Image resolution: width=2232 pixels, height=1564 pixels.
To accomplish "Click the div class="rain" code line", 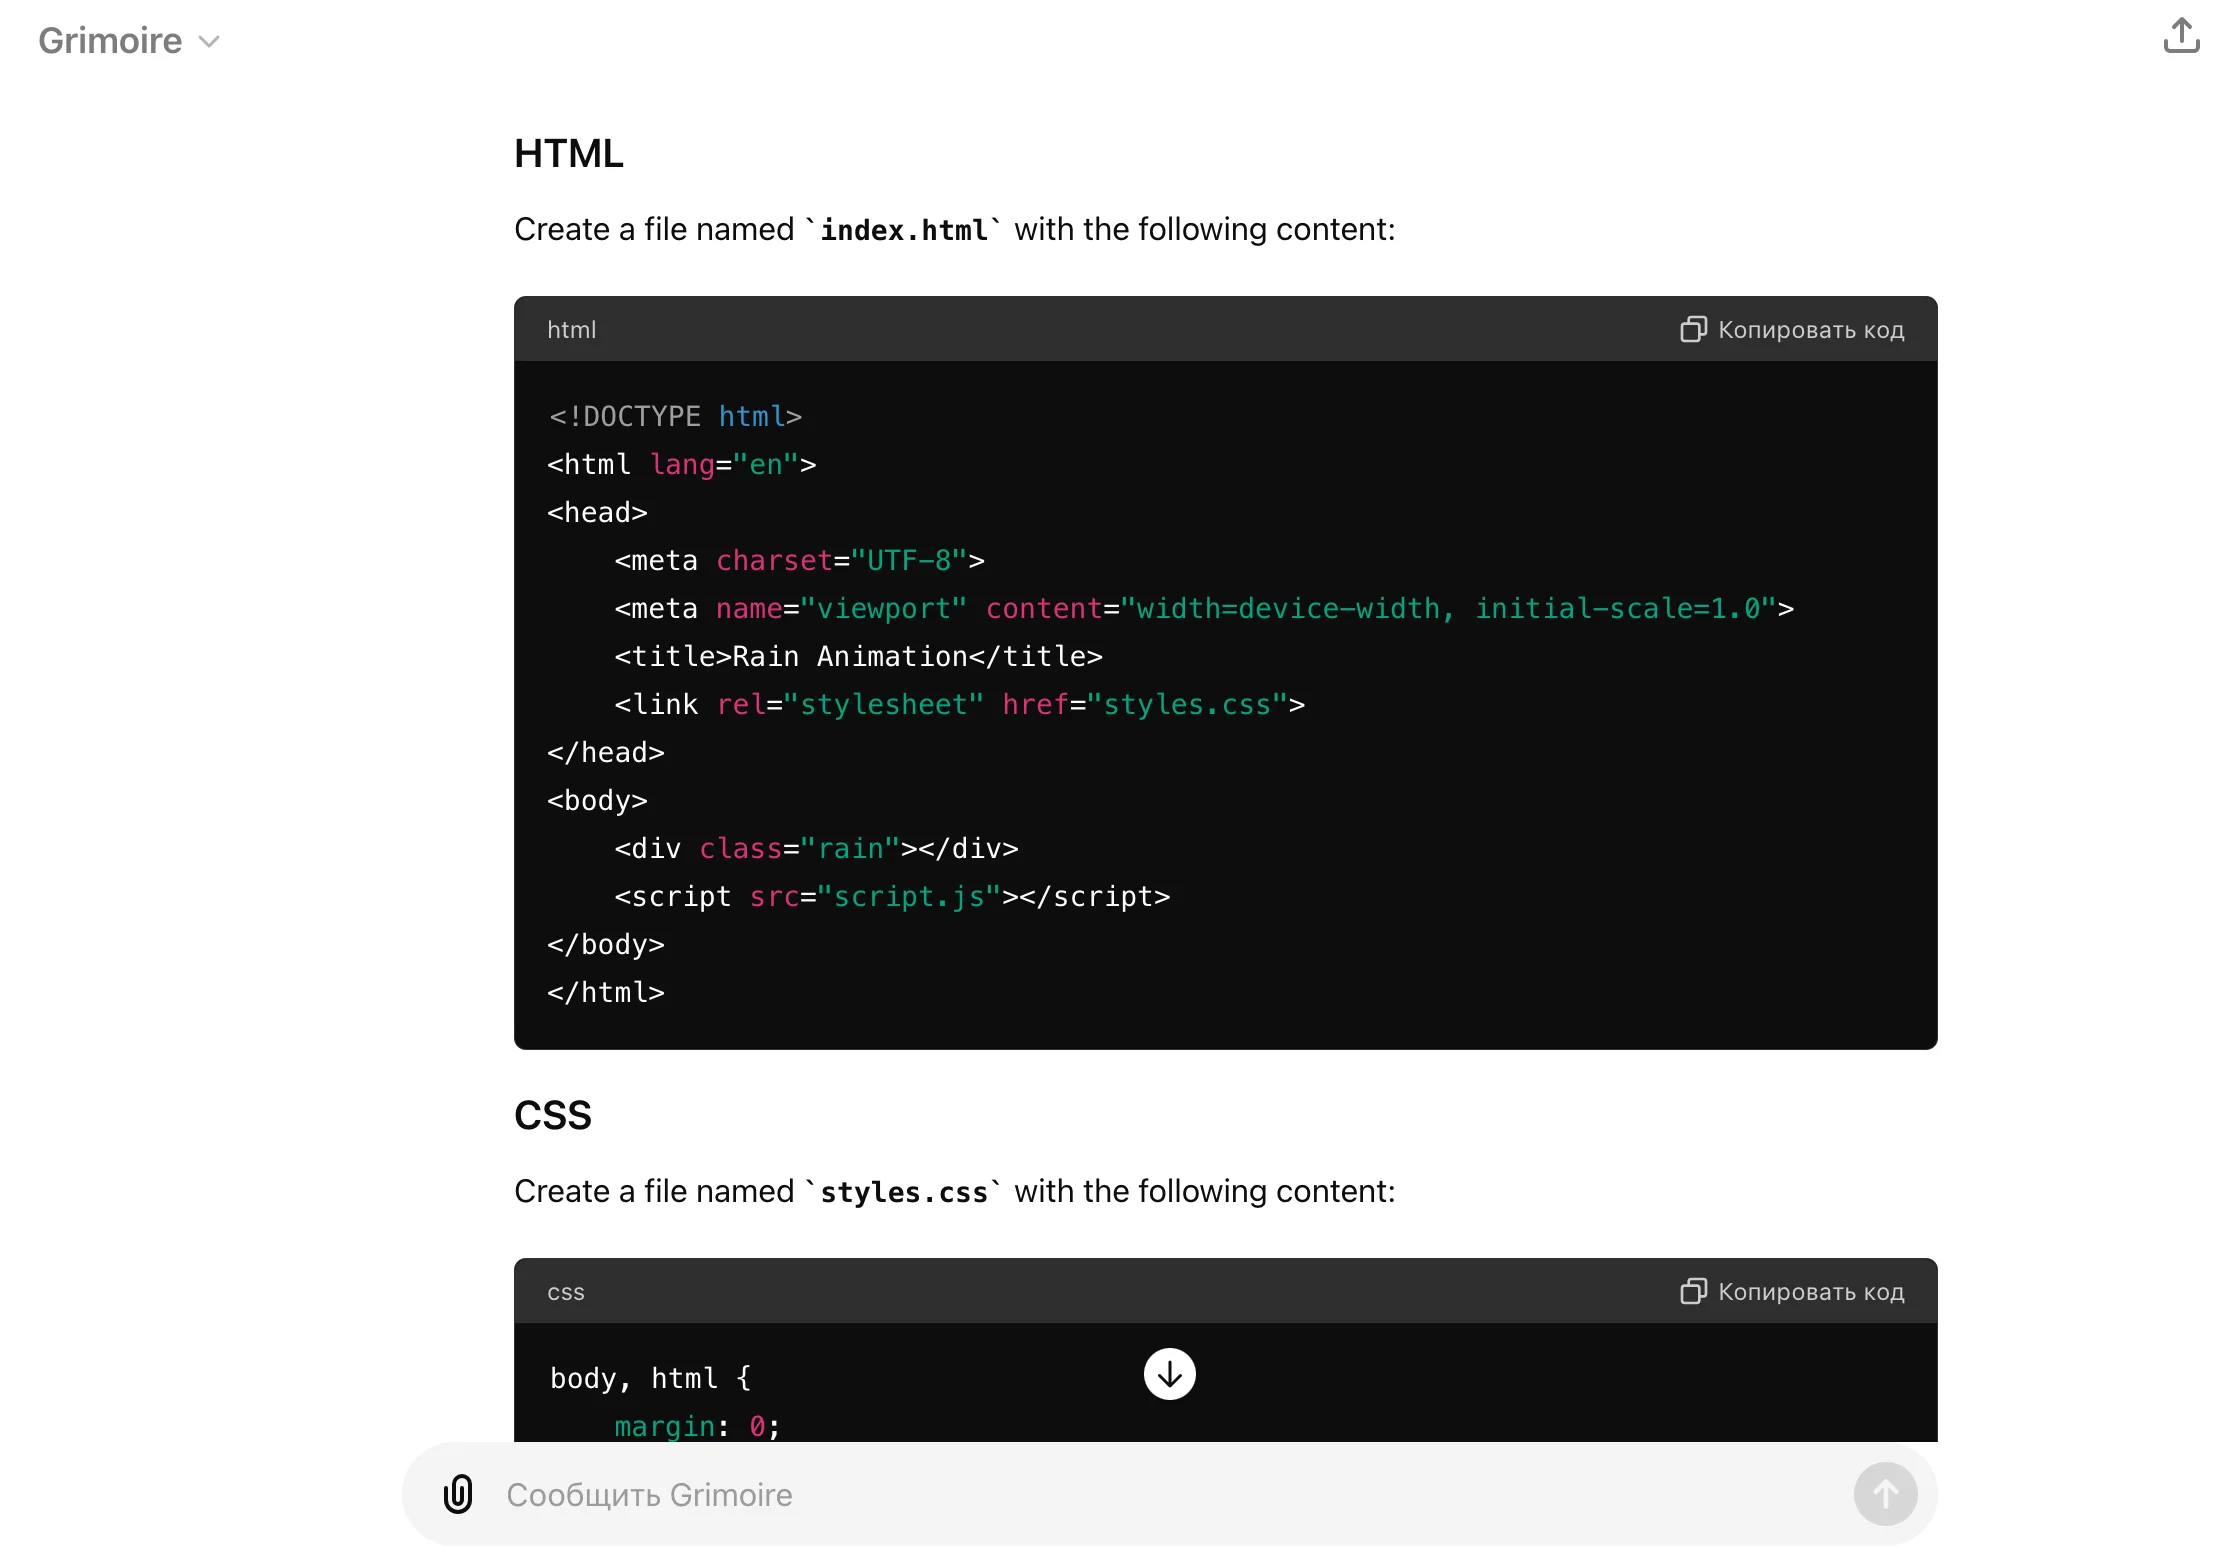I will (x=816, y=849).
